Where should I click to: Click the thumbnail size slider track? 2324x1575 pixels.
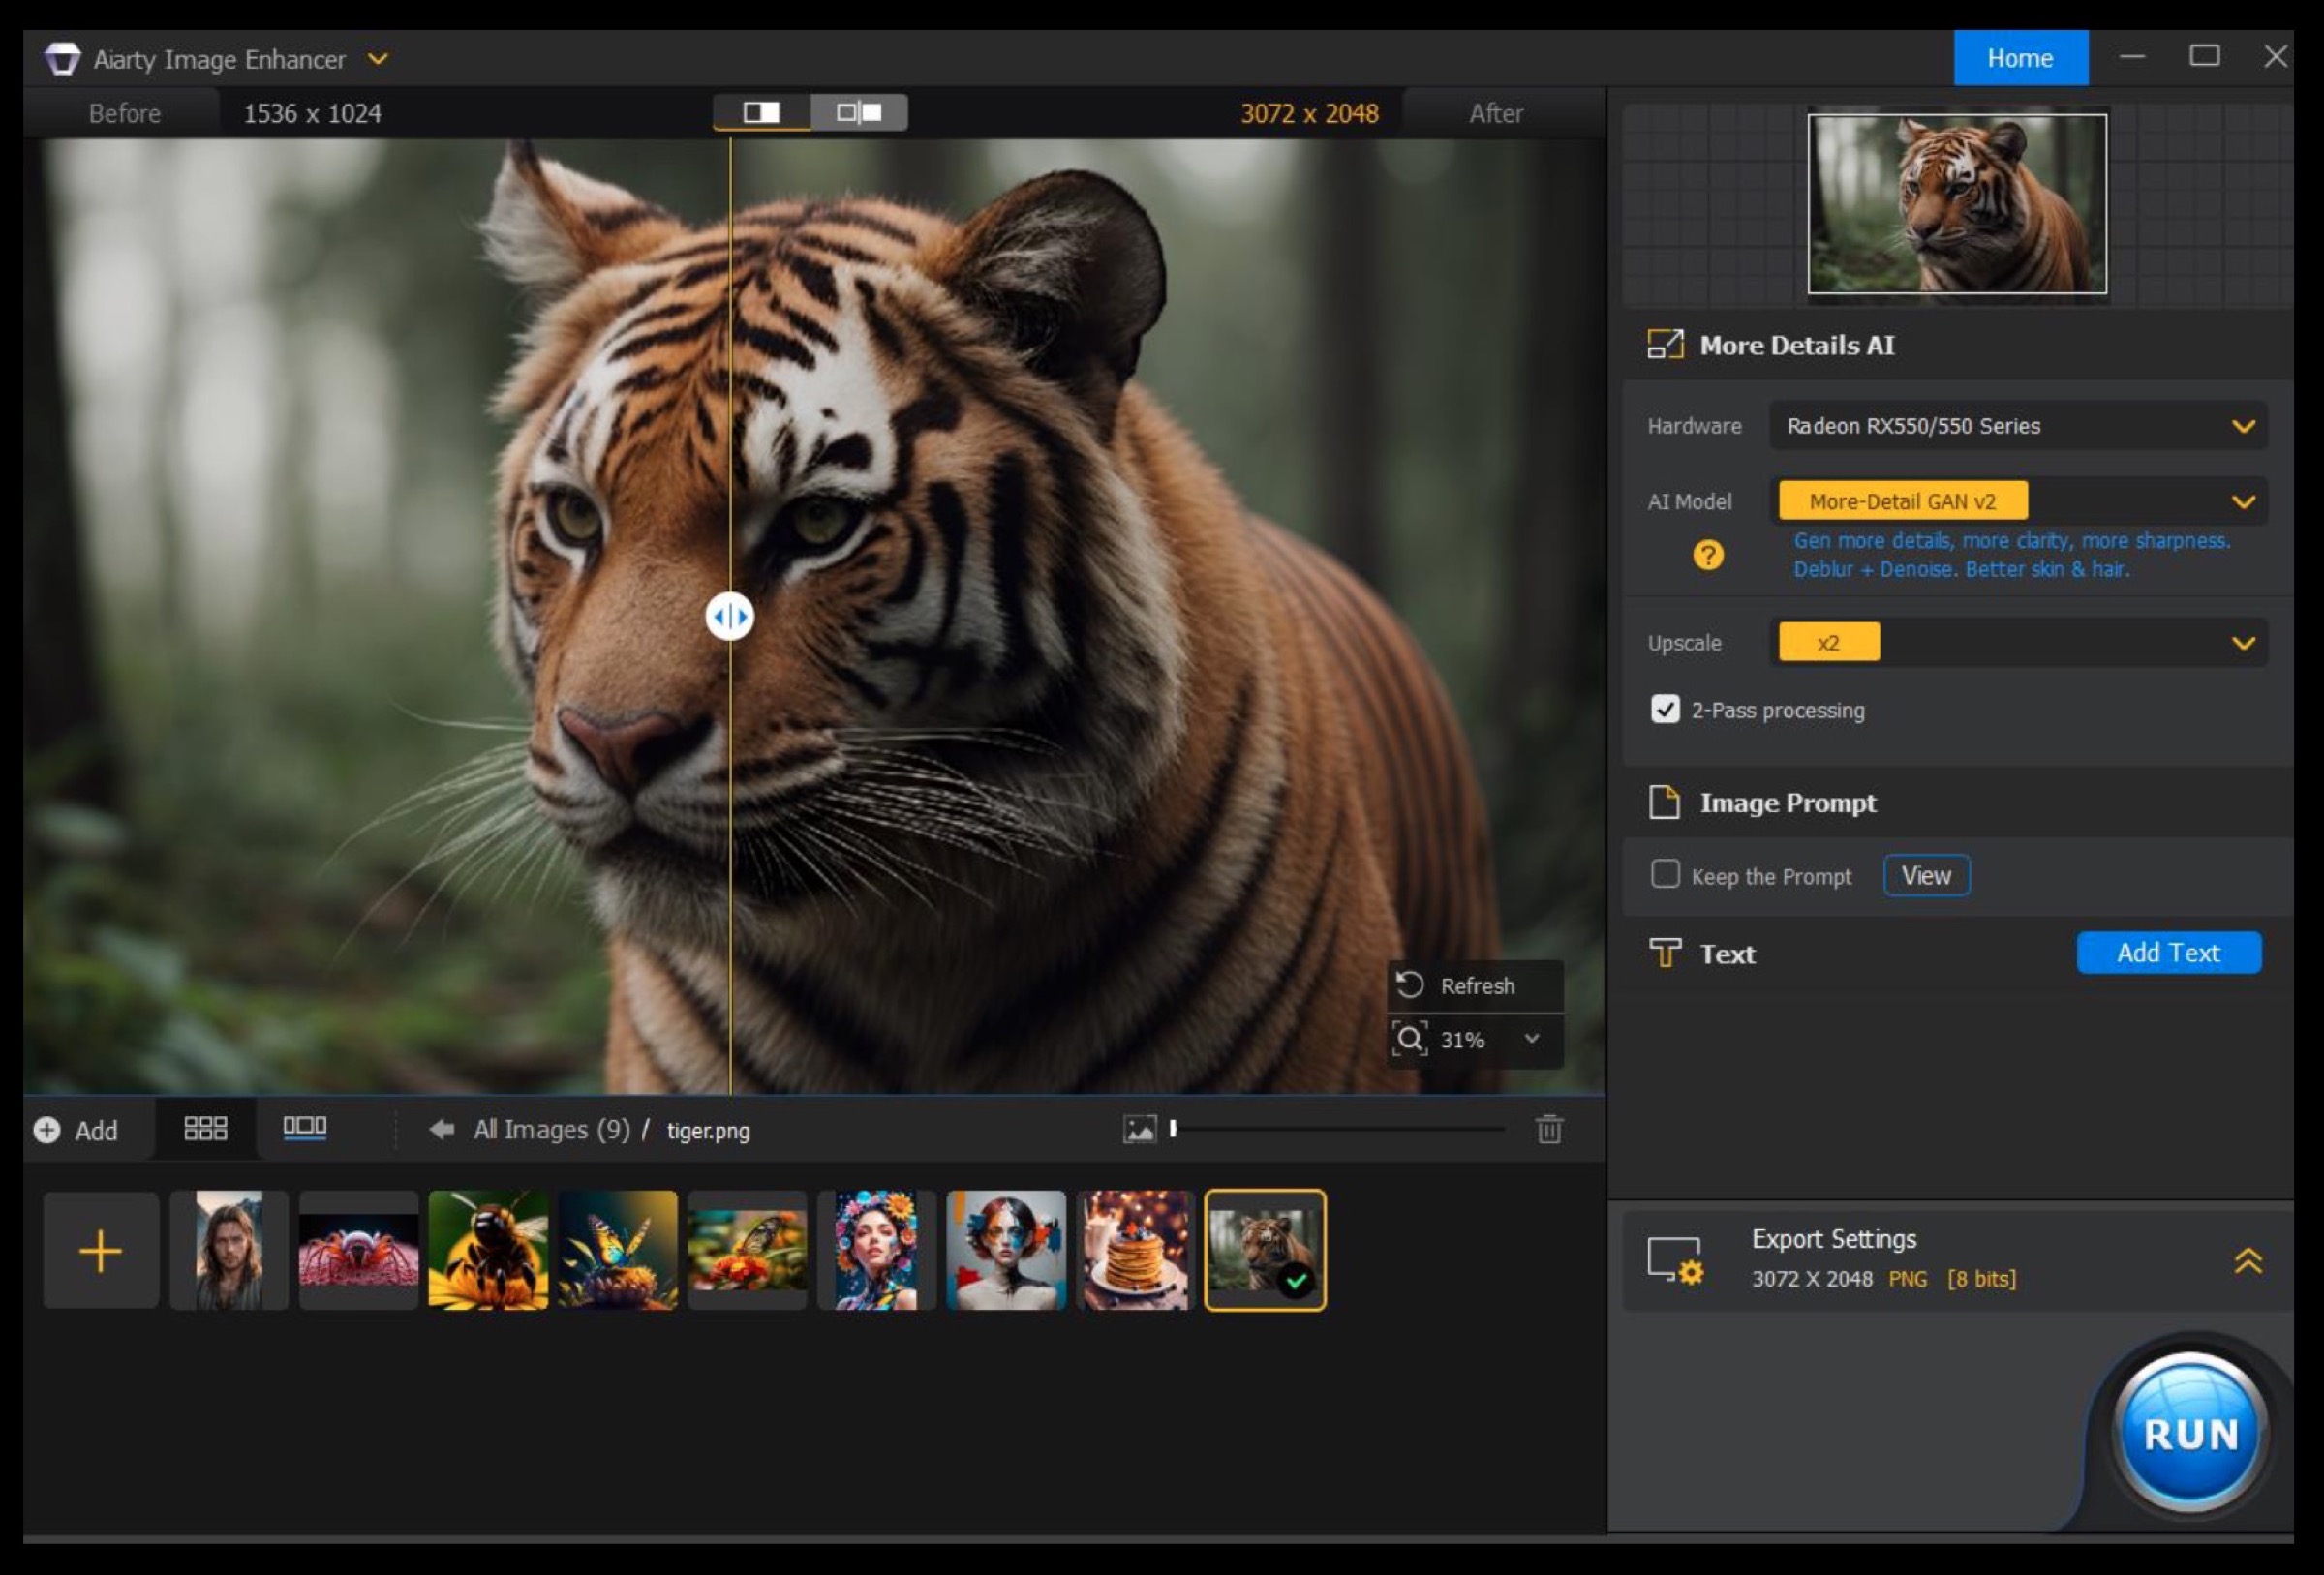click(x=1340, y=1129)
